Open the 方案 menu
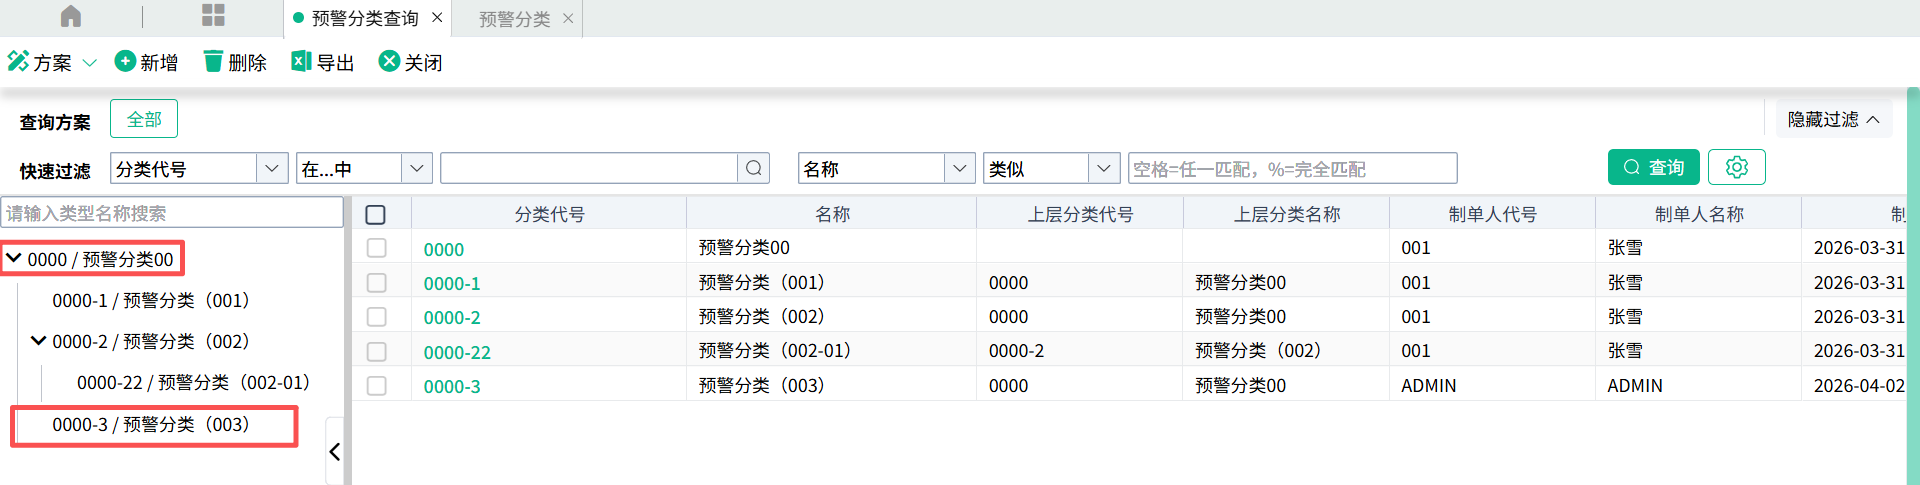This screenshot has height=485, width=1920. click(x=52, y=62)
